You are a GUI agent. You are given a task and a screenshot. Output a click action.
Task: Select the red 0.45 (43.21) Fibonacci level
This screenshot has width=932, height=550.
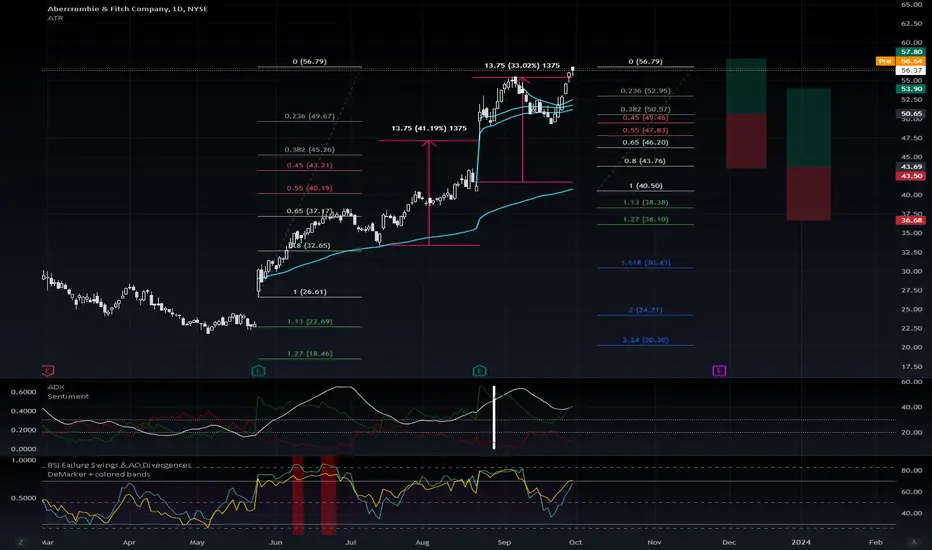tap(309, 165)
